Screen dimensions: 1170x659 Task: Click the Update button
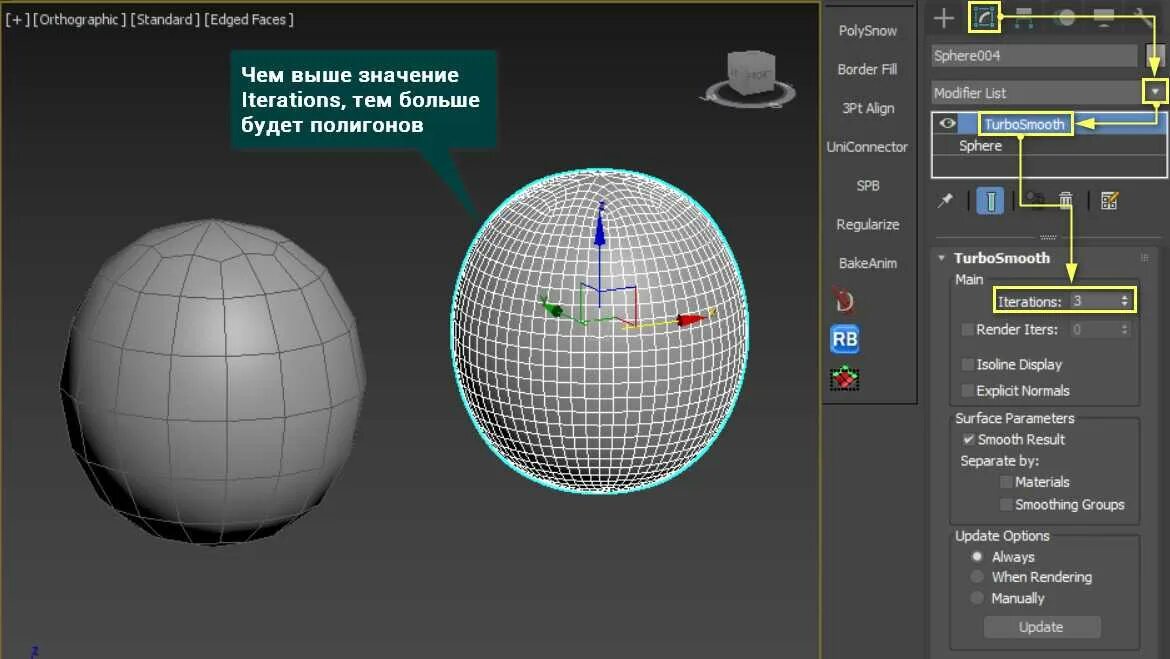[1042, 627]
